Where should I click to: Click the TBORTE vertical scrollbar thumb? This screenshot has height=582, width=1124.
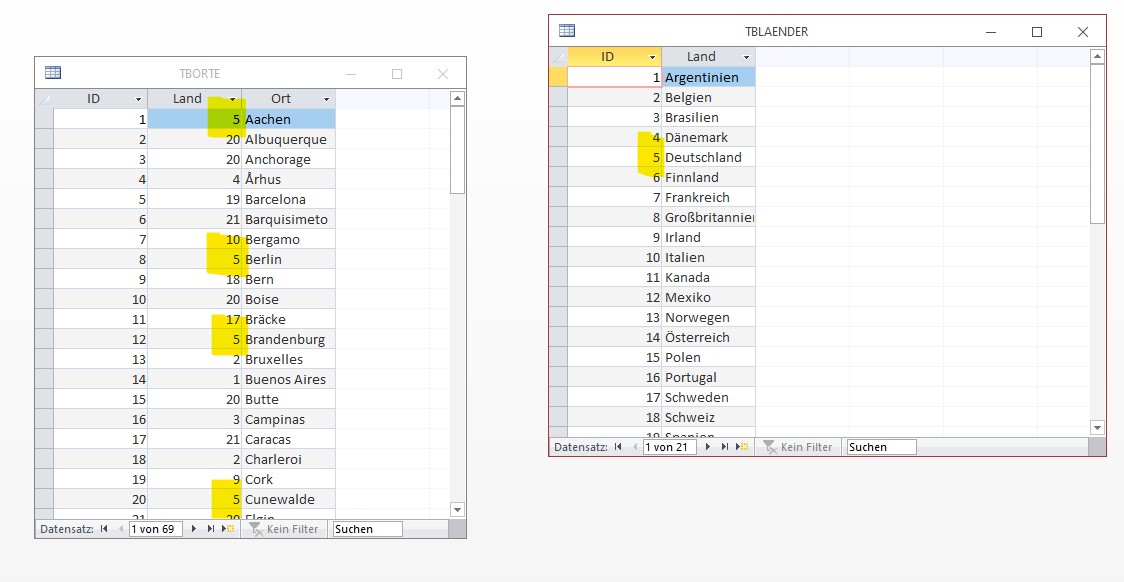click(x=457, y=150)
